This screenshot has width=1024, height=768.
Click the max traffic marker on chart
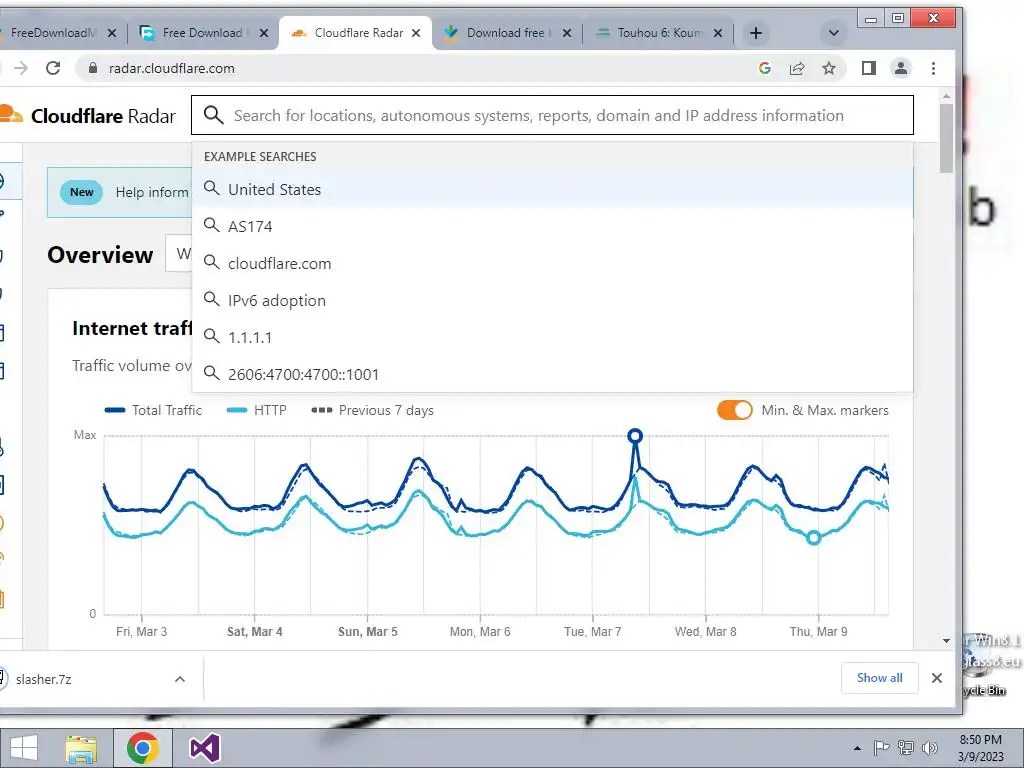point(635,436)
